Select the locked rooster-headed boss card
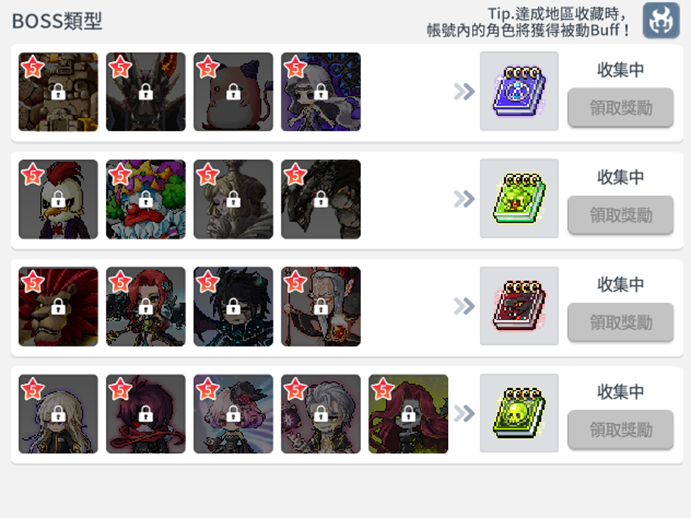This screenshot has height=518, width=691. [x=58, y=199]
